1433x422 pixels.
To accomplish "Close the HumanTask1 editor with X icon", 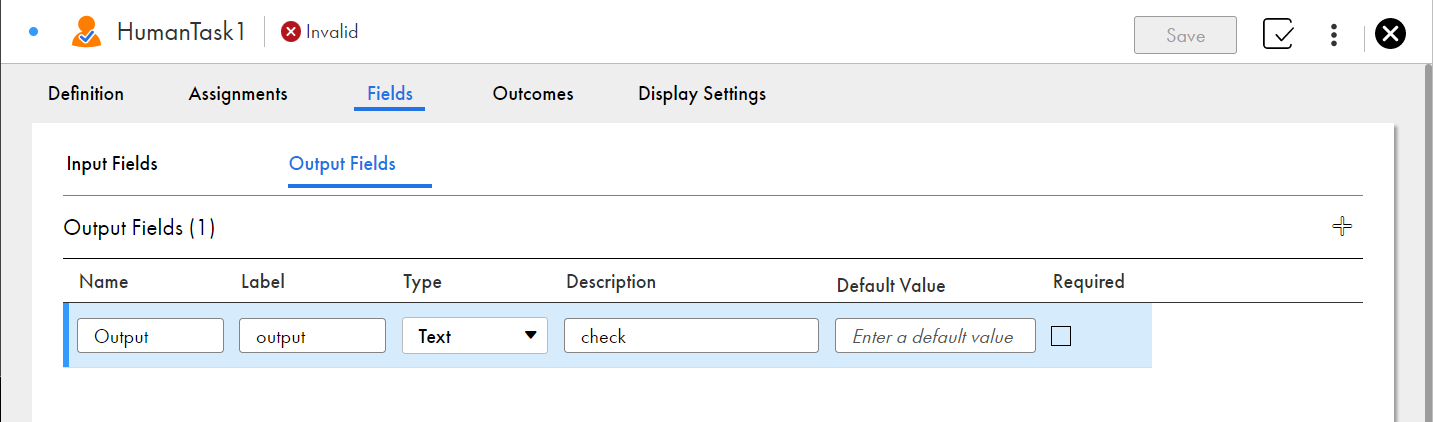I will tap(1390, 34).
